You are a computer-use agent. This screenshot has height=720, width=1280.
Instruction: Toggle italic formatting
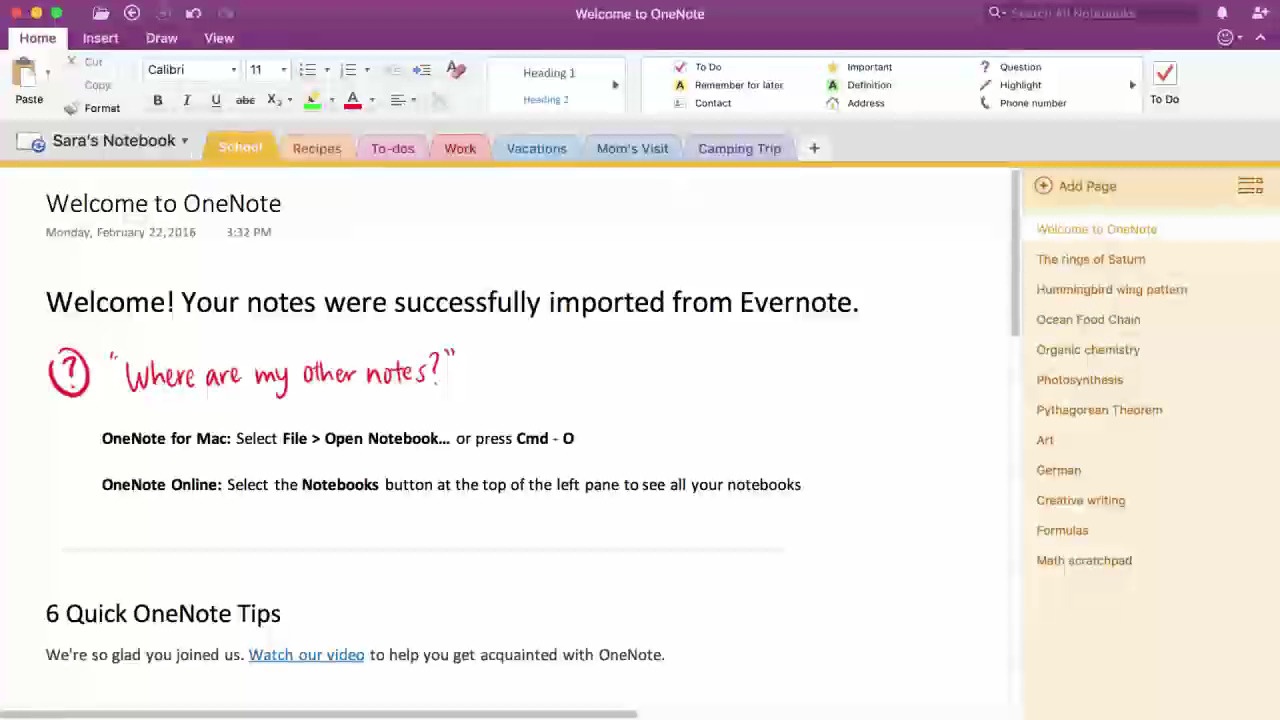click(x=186, y=100)
